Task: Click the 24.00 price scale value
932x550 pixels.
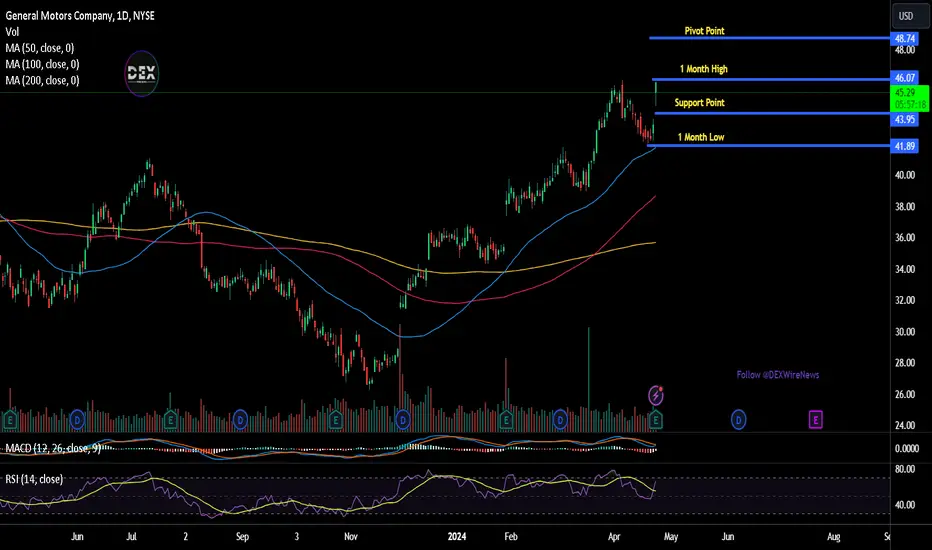Action: pos(905,425)
